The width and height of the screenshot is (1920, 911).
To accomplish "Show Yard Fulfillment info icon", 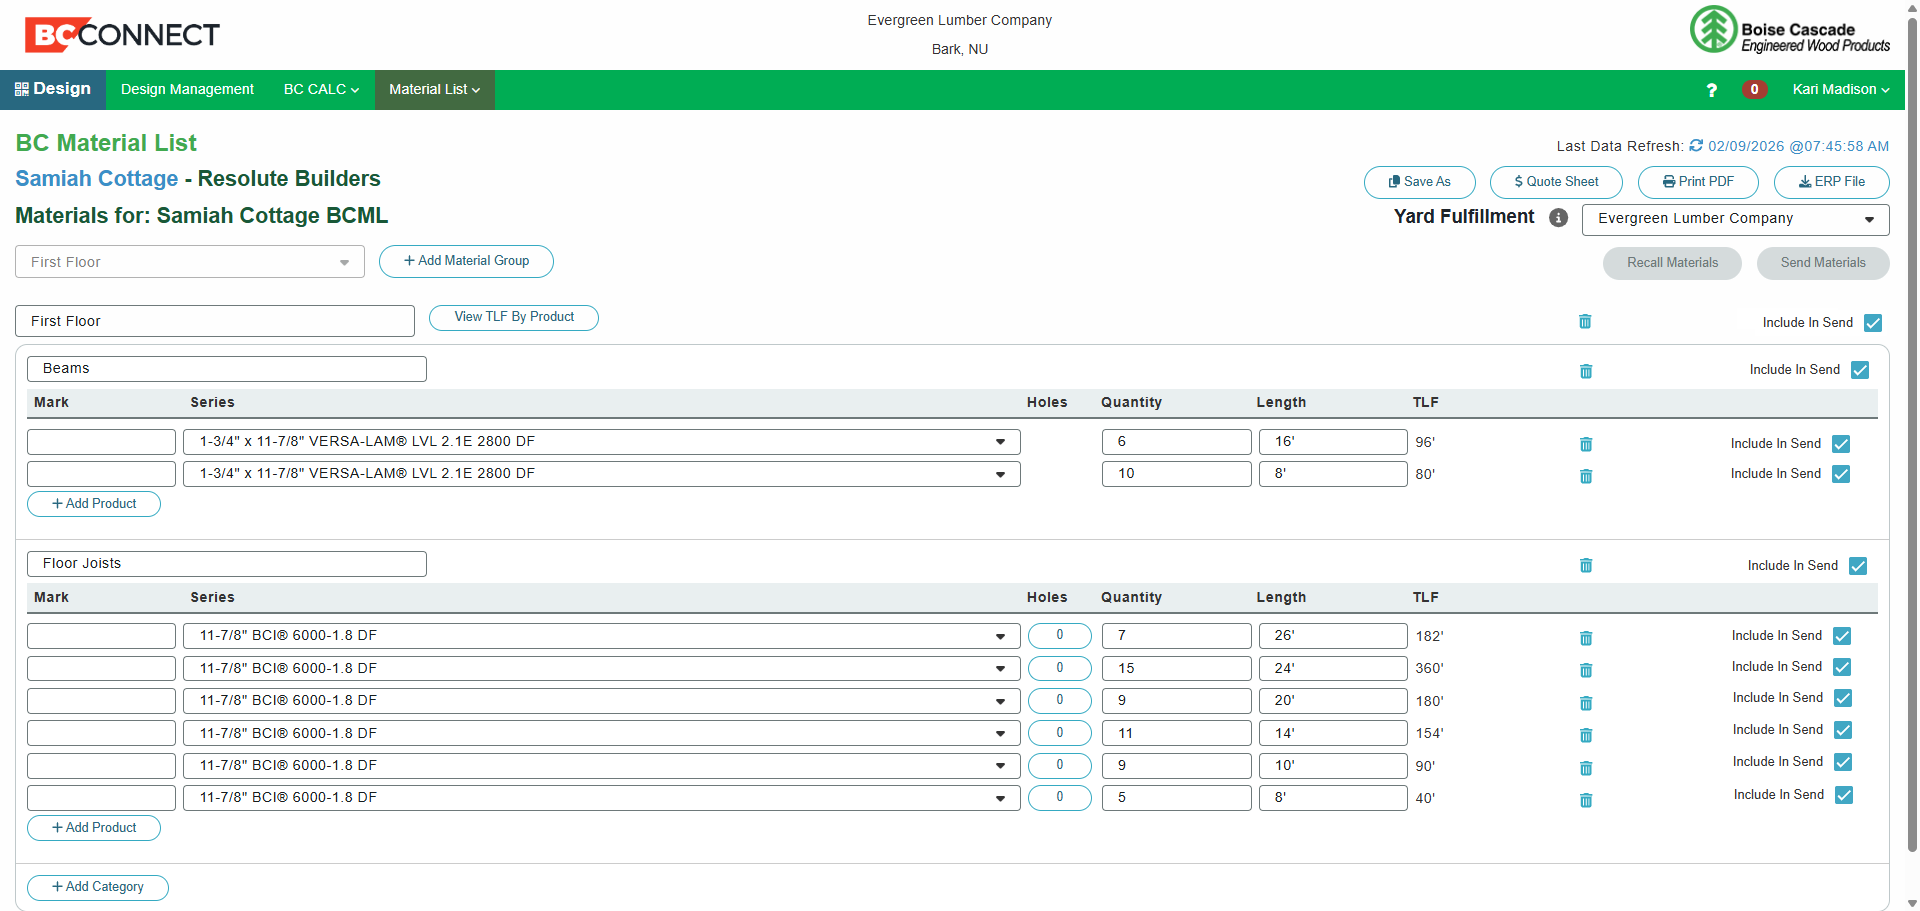I will [1558, 218].
